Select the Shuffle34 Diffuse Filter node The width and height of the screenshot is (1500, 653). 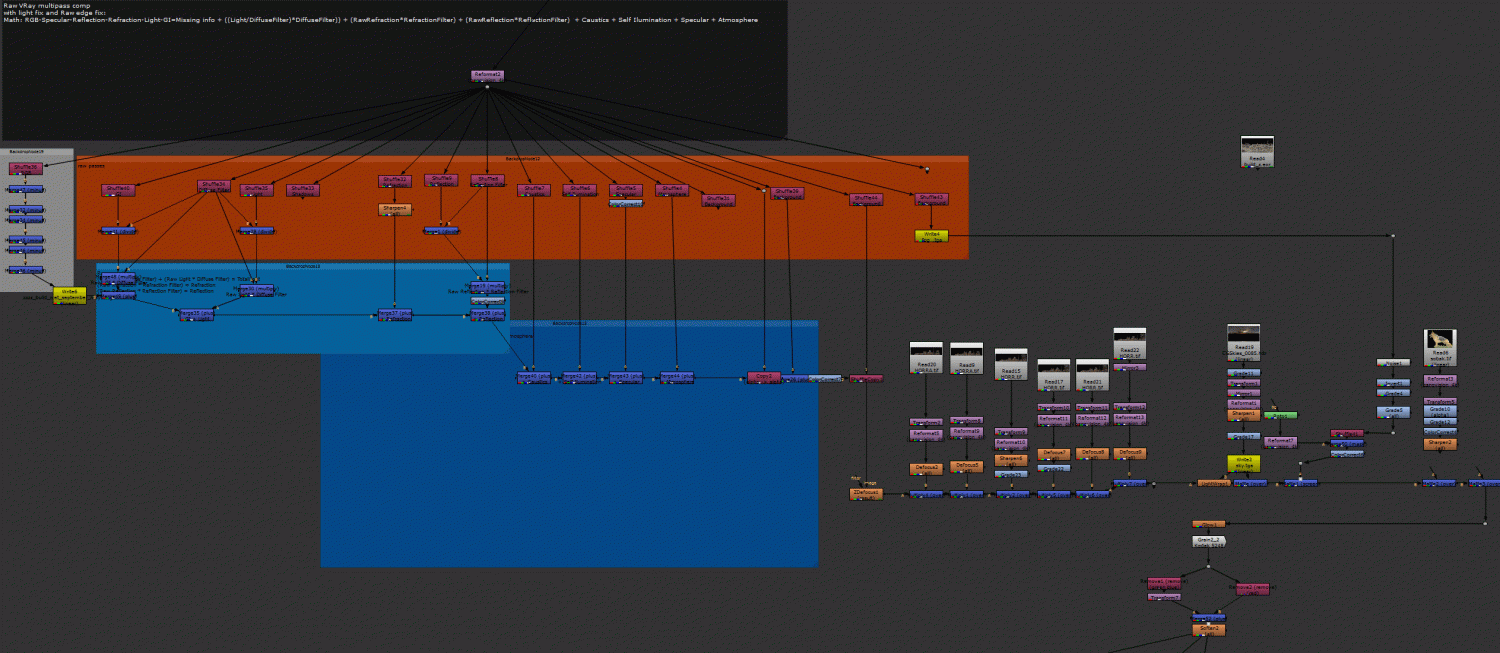[214, 186]
